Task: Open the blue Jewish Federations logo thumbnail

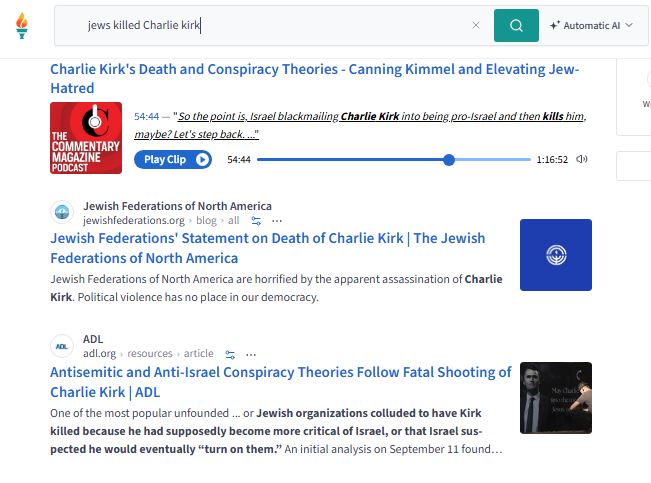Action: click(x=556, y=255)
